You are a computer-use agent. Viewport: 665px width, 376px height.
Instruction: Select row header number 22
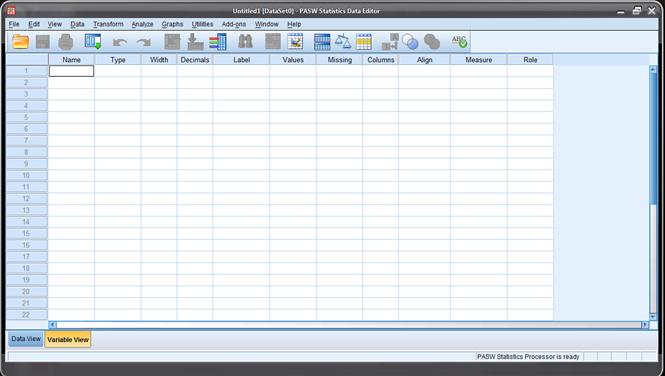pos(26,315)
